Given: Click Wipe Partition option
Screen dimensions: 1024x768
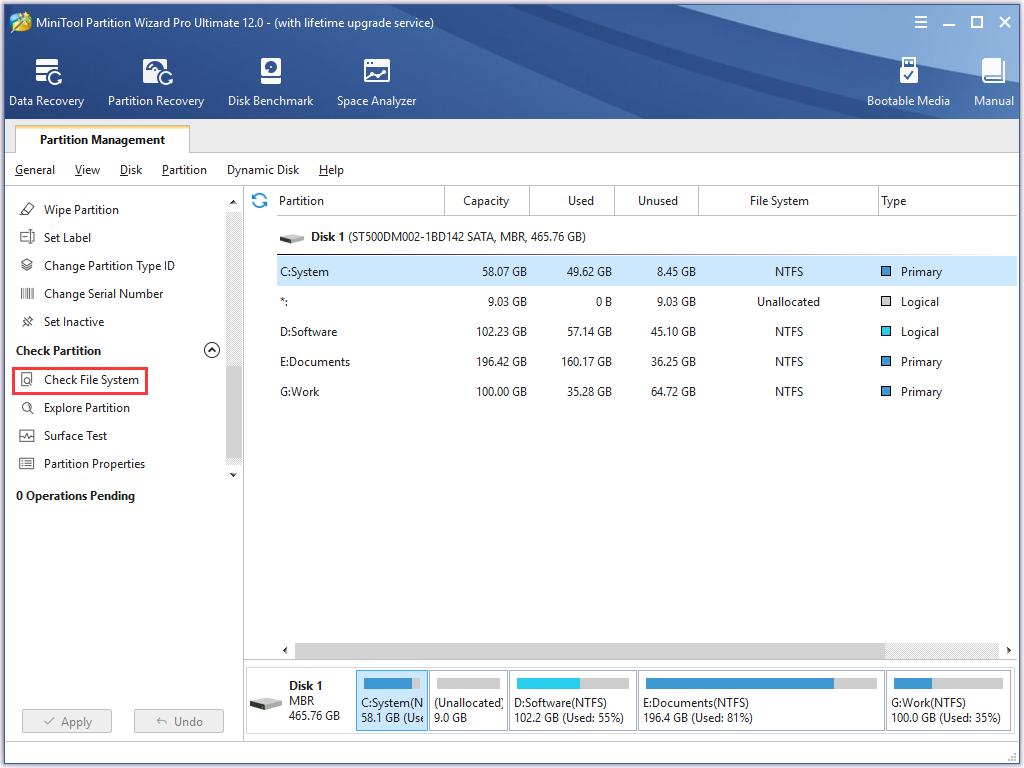Looking at the screenshot, I should (x=81, y=210).
